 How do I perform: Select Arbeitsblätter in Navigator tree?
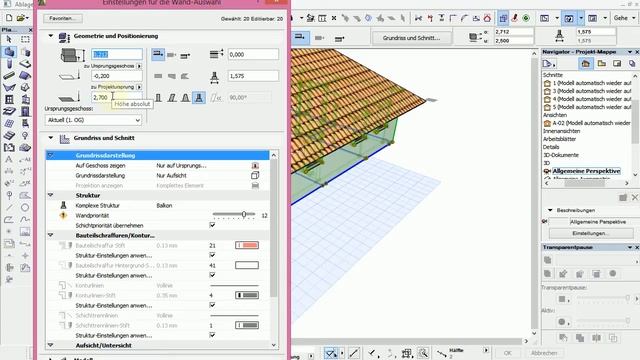point(559,139)
